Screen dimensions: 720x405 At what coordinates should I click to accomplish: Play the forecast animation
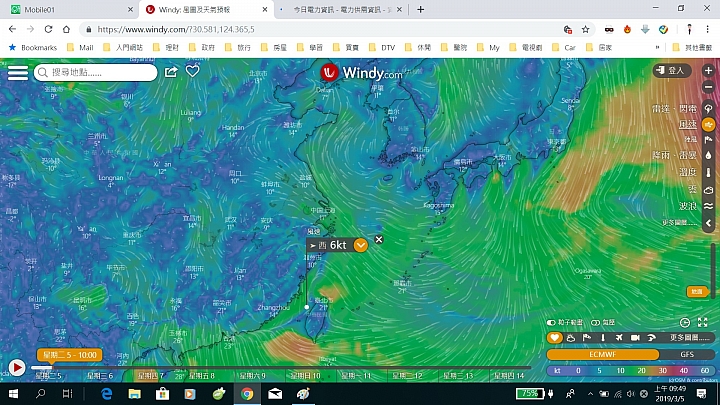tap(17, 368)
